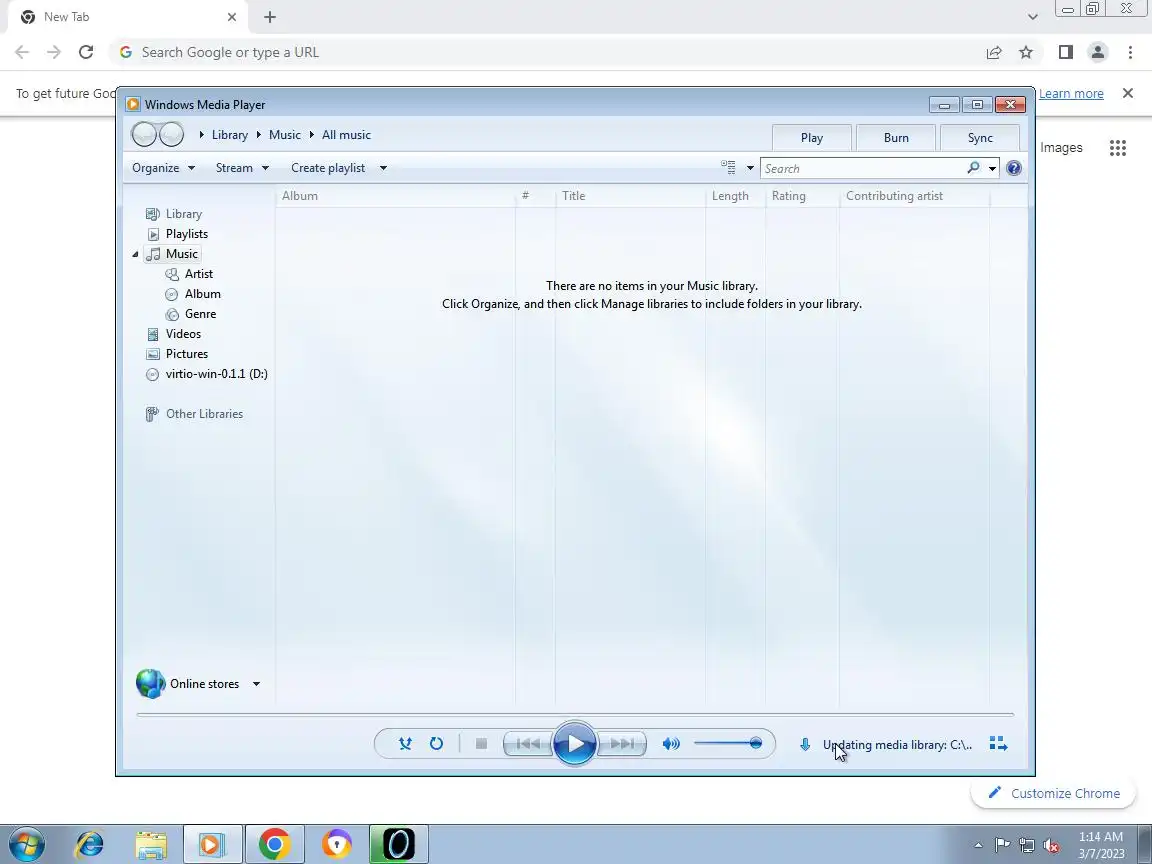Open the View options dropdown arrow
The width and height of the screenshot is (1152, 864).
750,168
